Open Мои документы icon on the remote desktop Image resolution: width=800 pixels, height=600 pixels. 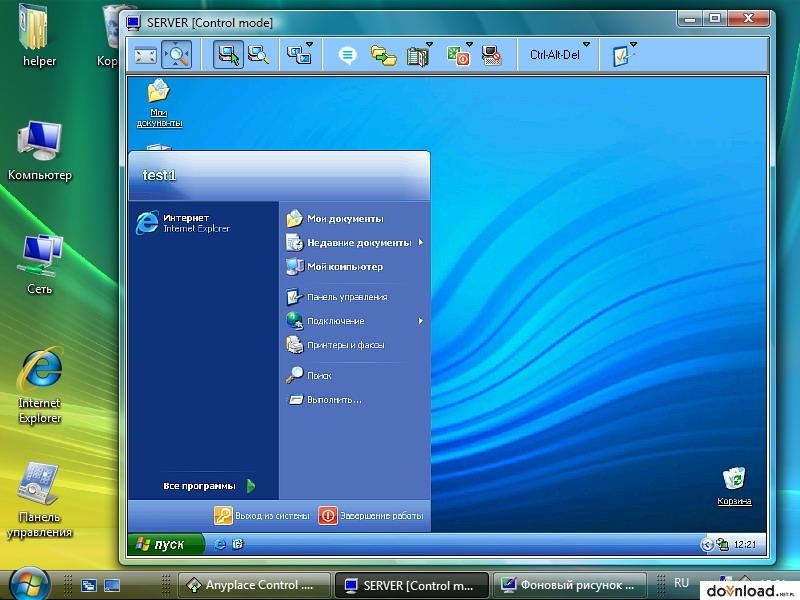[159, 103]
